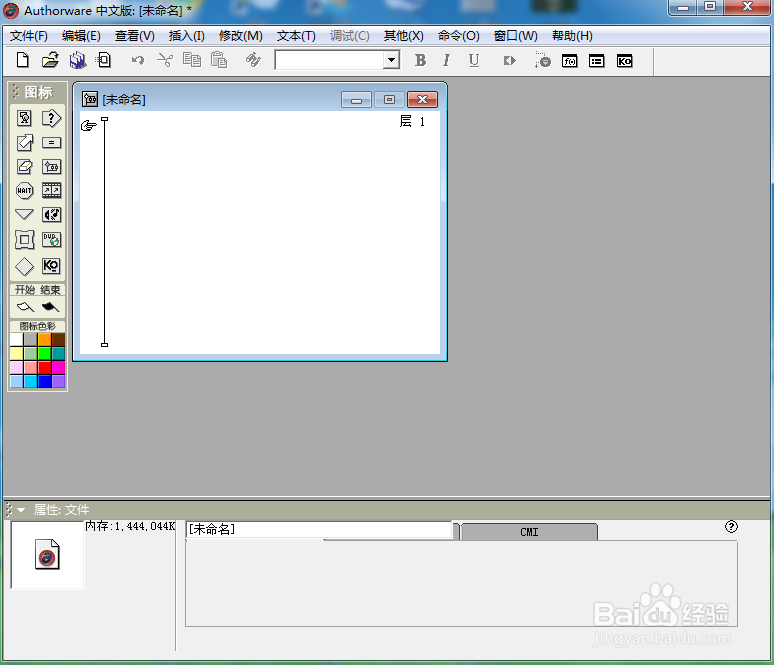This screenshot has width=774, height=665.
Task: Select the Motion icon in palette
Action: [25, 143]
